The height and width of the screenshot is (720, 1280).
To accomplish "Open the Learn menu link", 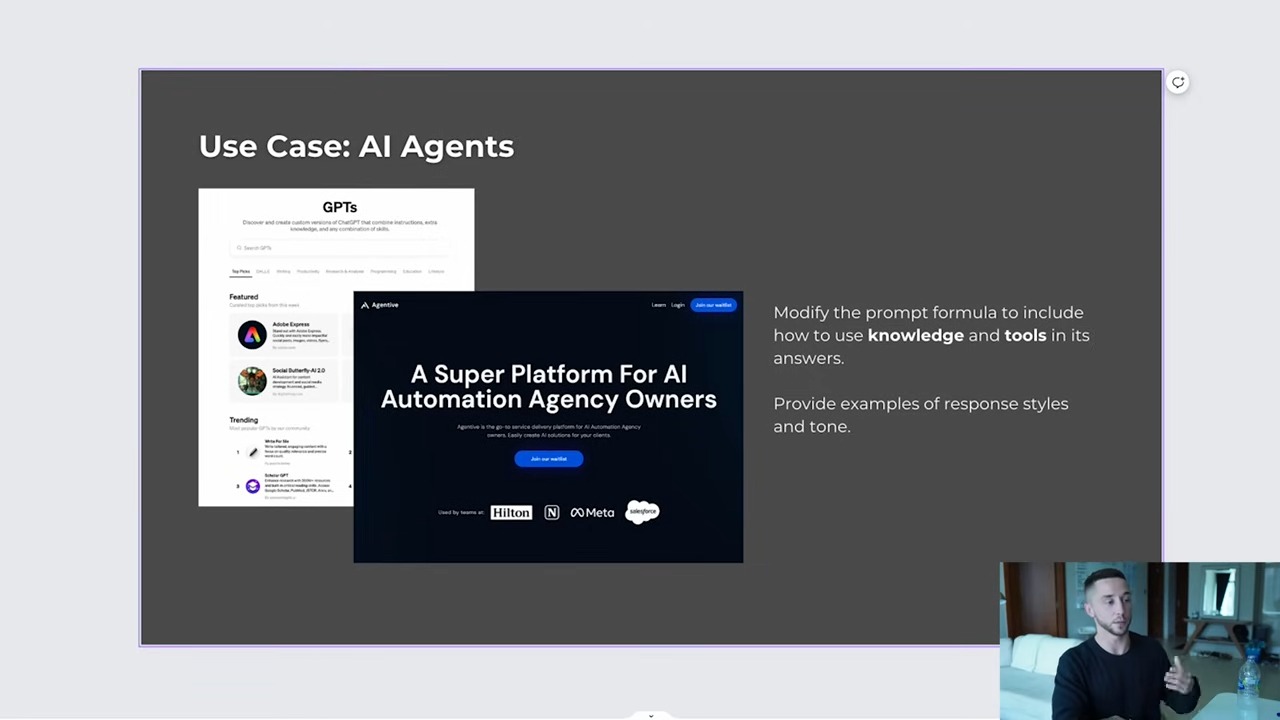I will click(x=658, y=305).
